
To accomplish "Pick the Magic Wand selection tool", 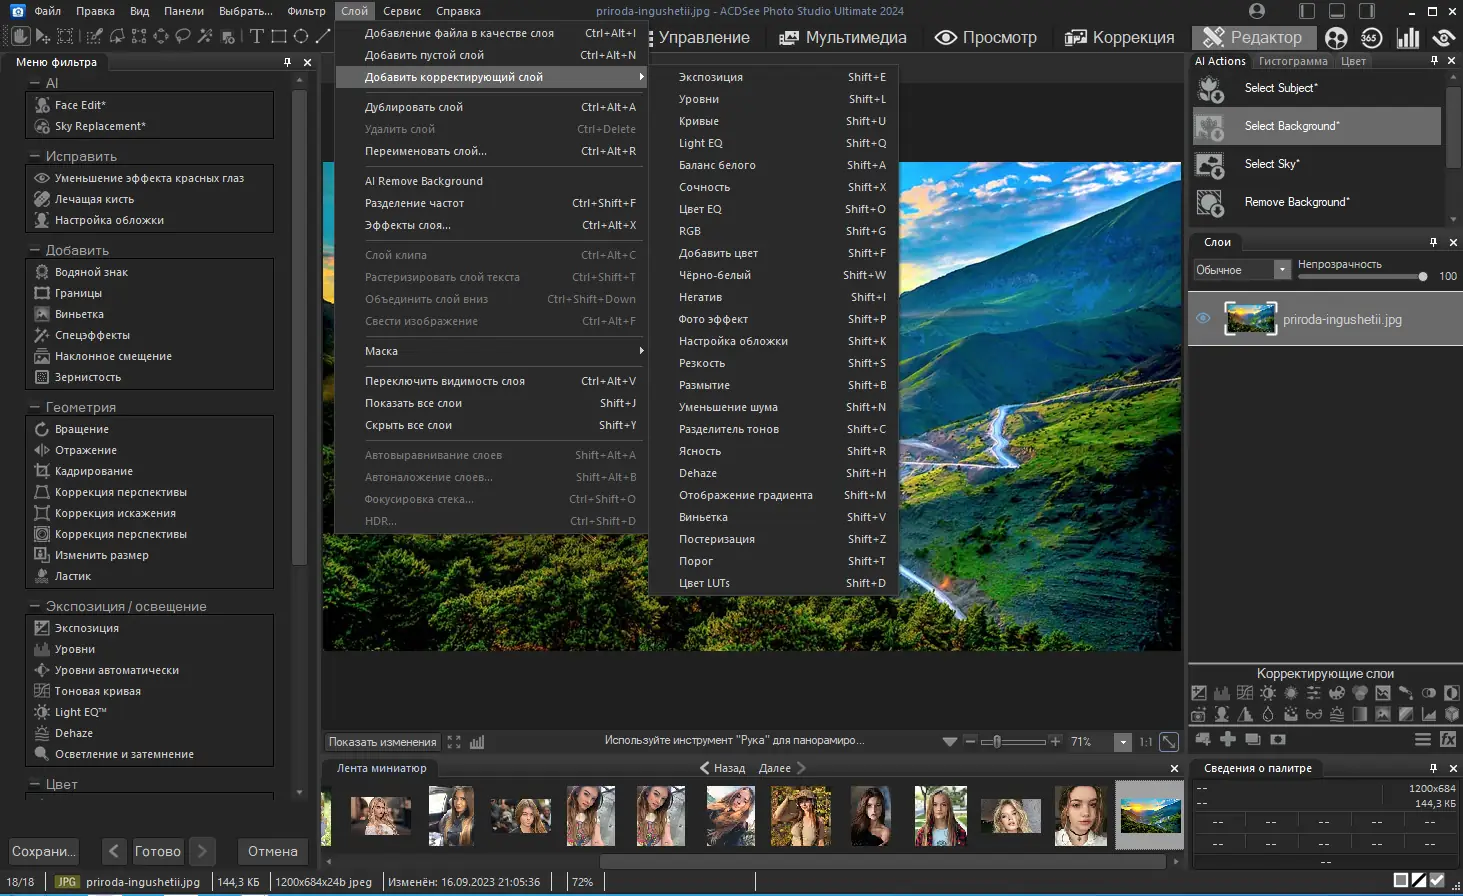I will 205,37.
